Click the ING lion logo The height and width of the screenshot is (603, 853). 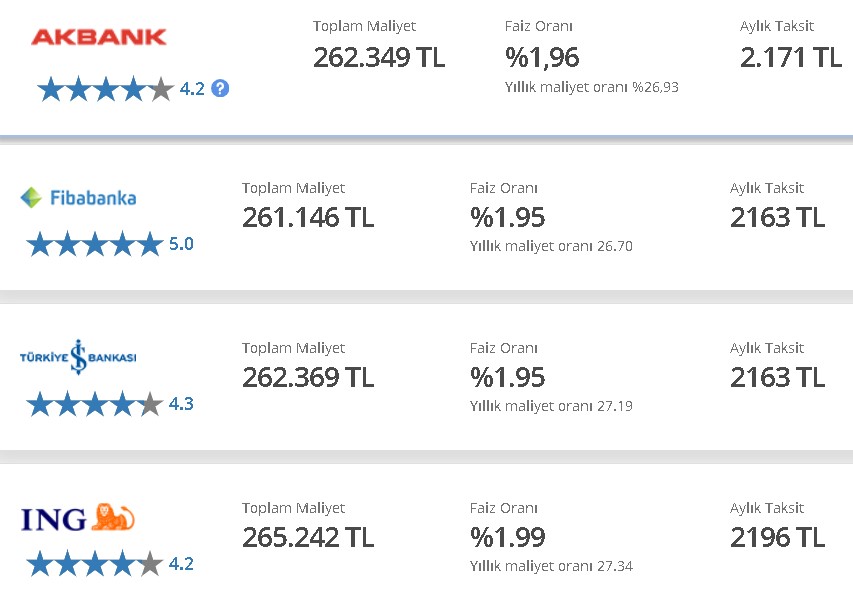coord(78,518)
